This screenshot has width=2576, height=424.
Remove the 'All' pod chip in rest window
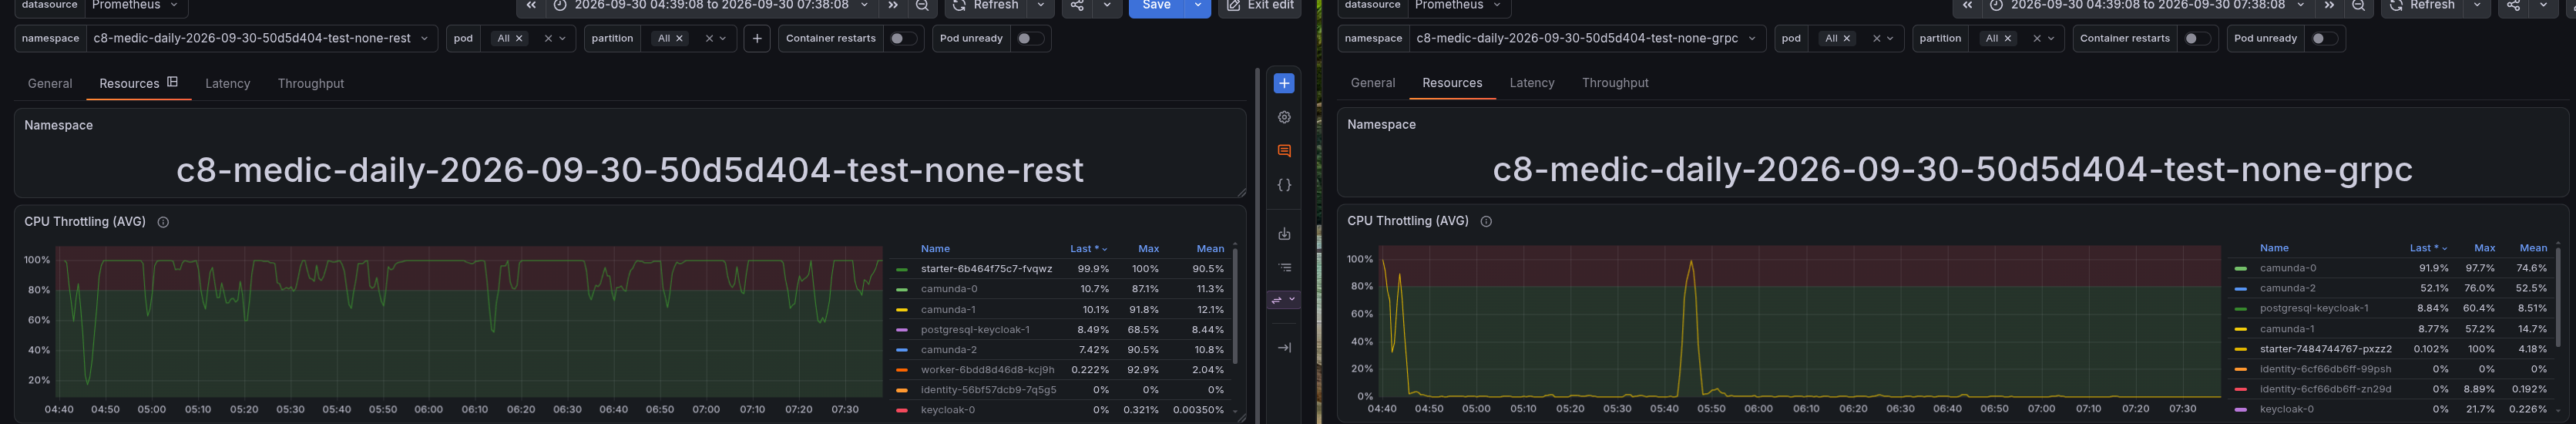coord(519,39)
